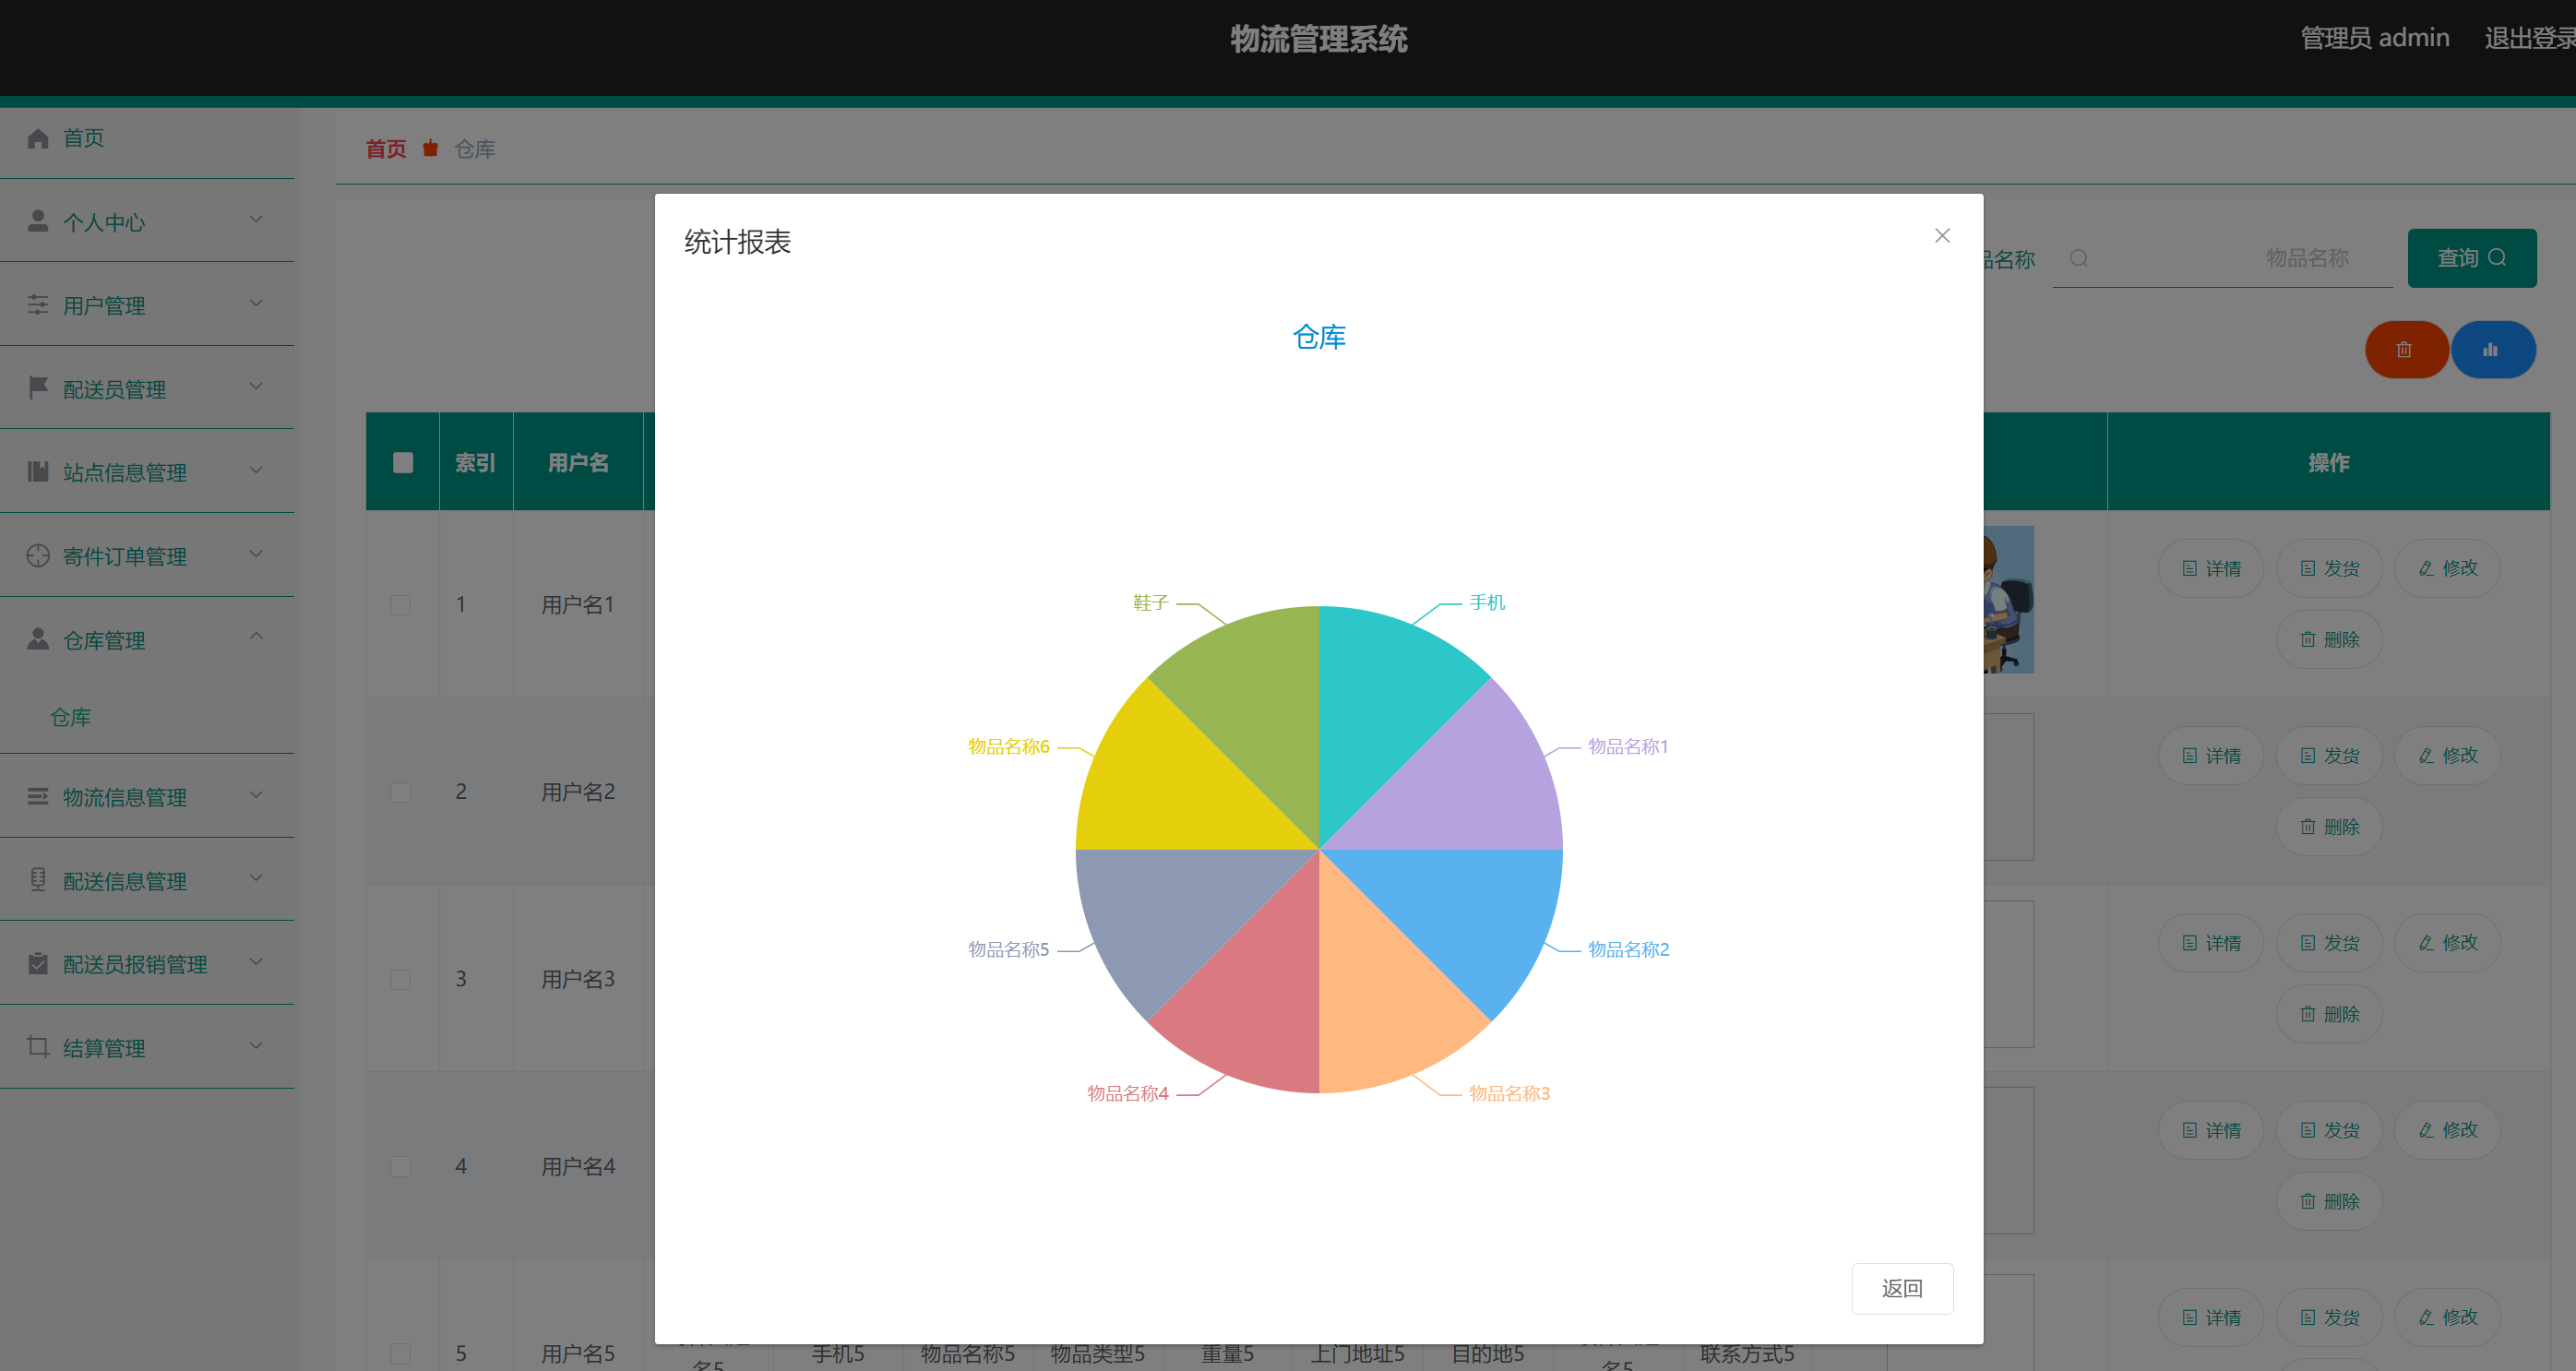Click the 查询 search button
This screenshot has width=2576, height=1371.
click(2471, 258)
